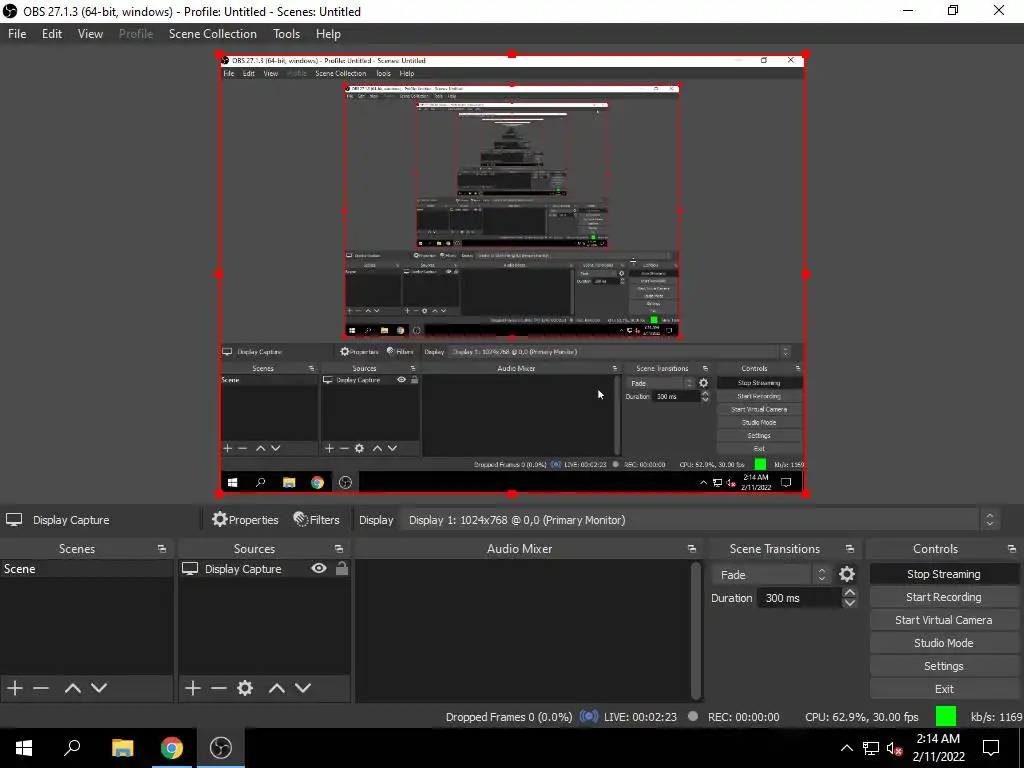Click the LIVE: 00:02:23 timer text
Screen dimensions: 1024x768
coord(640,716)
